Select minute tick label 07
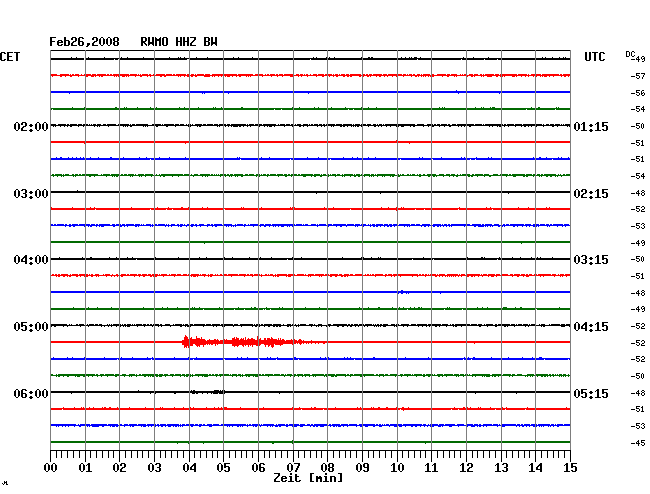 coord(293,468)
